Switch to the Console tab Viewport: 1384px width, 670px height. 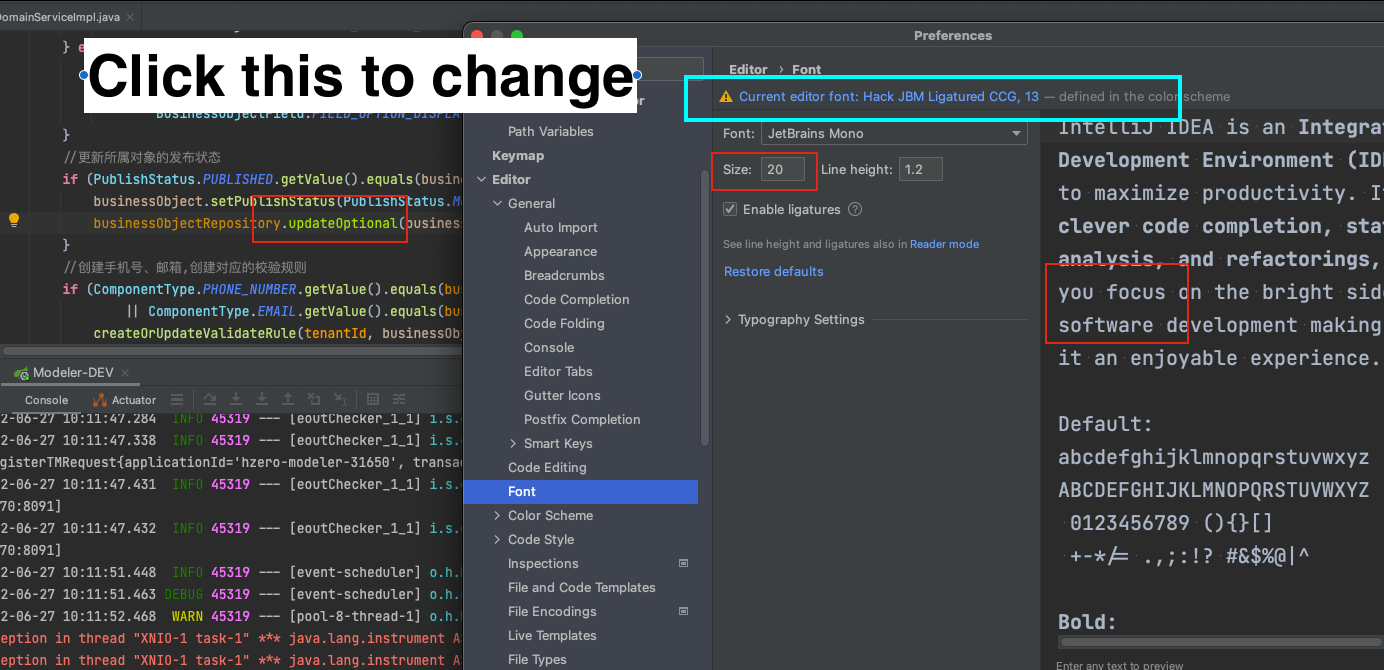46,400
